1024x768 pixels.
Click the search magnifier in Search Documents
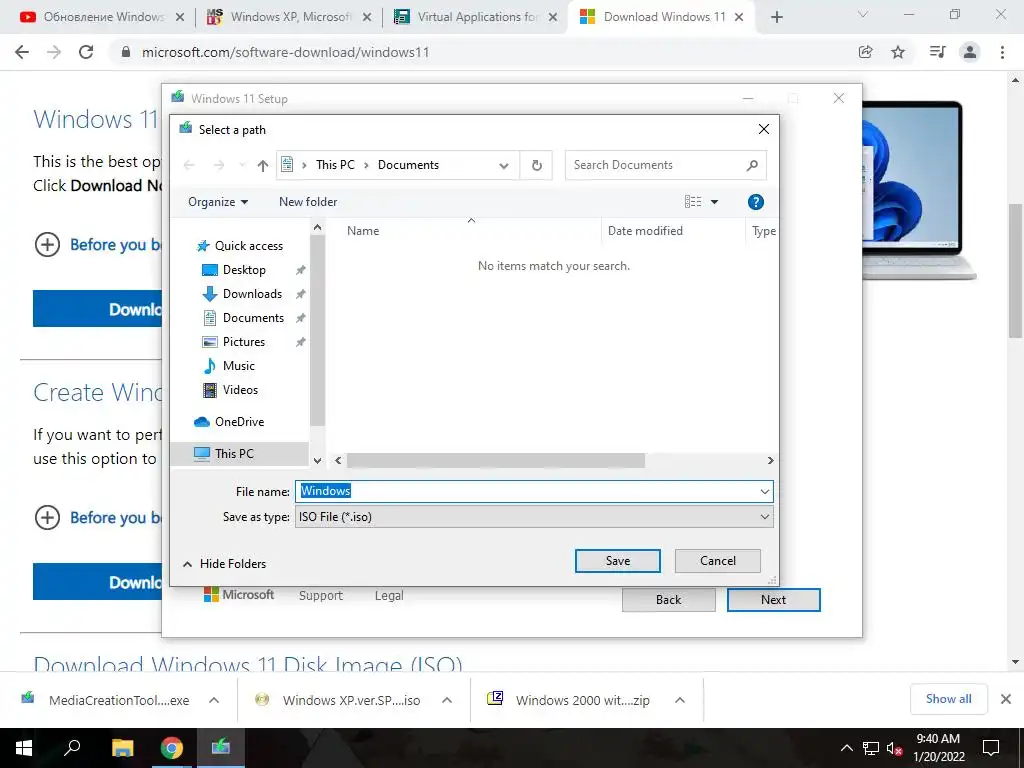point(752,165)
